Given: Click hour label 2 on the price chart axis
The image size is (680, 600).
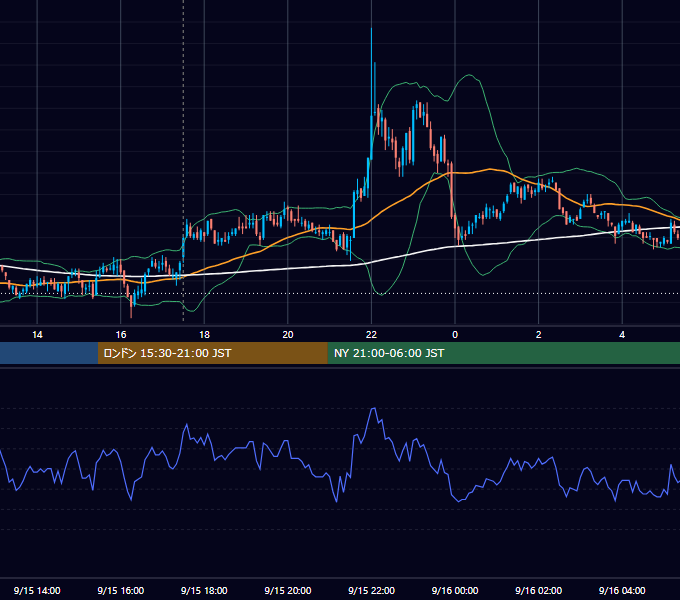Looking at the screenshot, I should tap(538, 334).
